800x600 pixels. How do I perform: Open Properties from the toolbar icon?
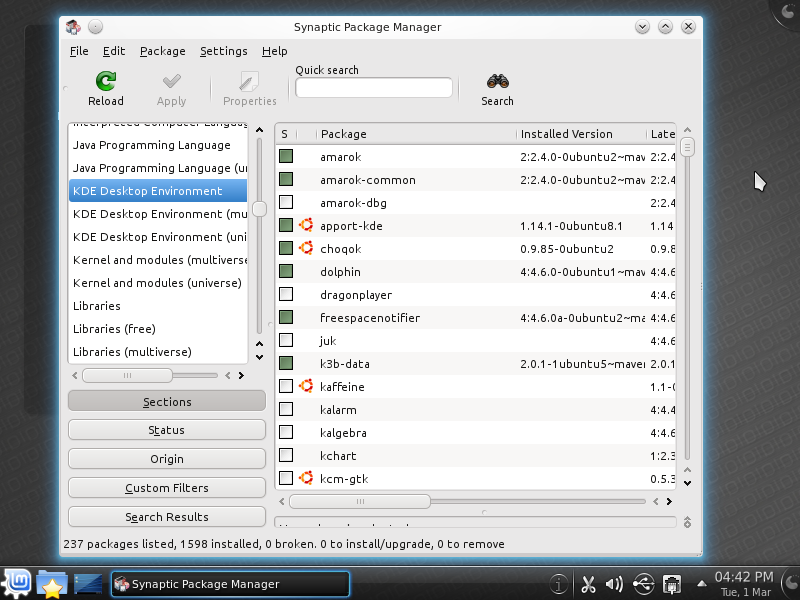tap(249, 83)
